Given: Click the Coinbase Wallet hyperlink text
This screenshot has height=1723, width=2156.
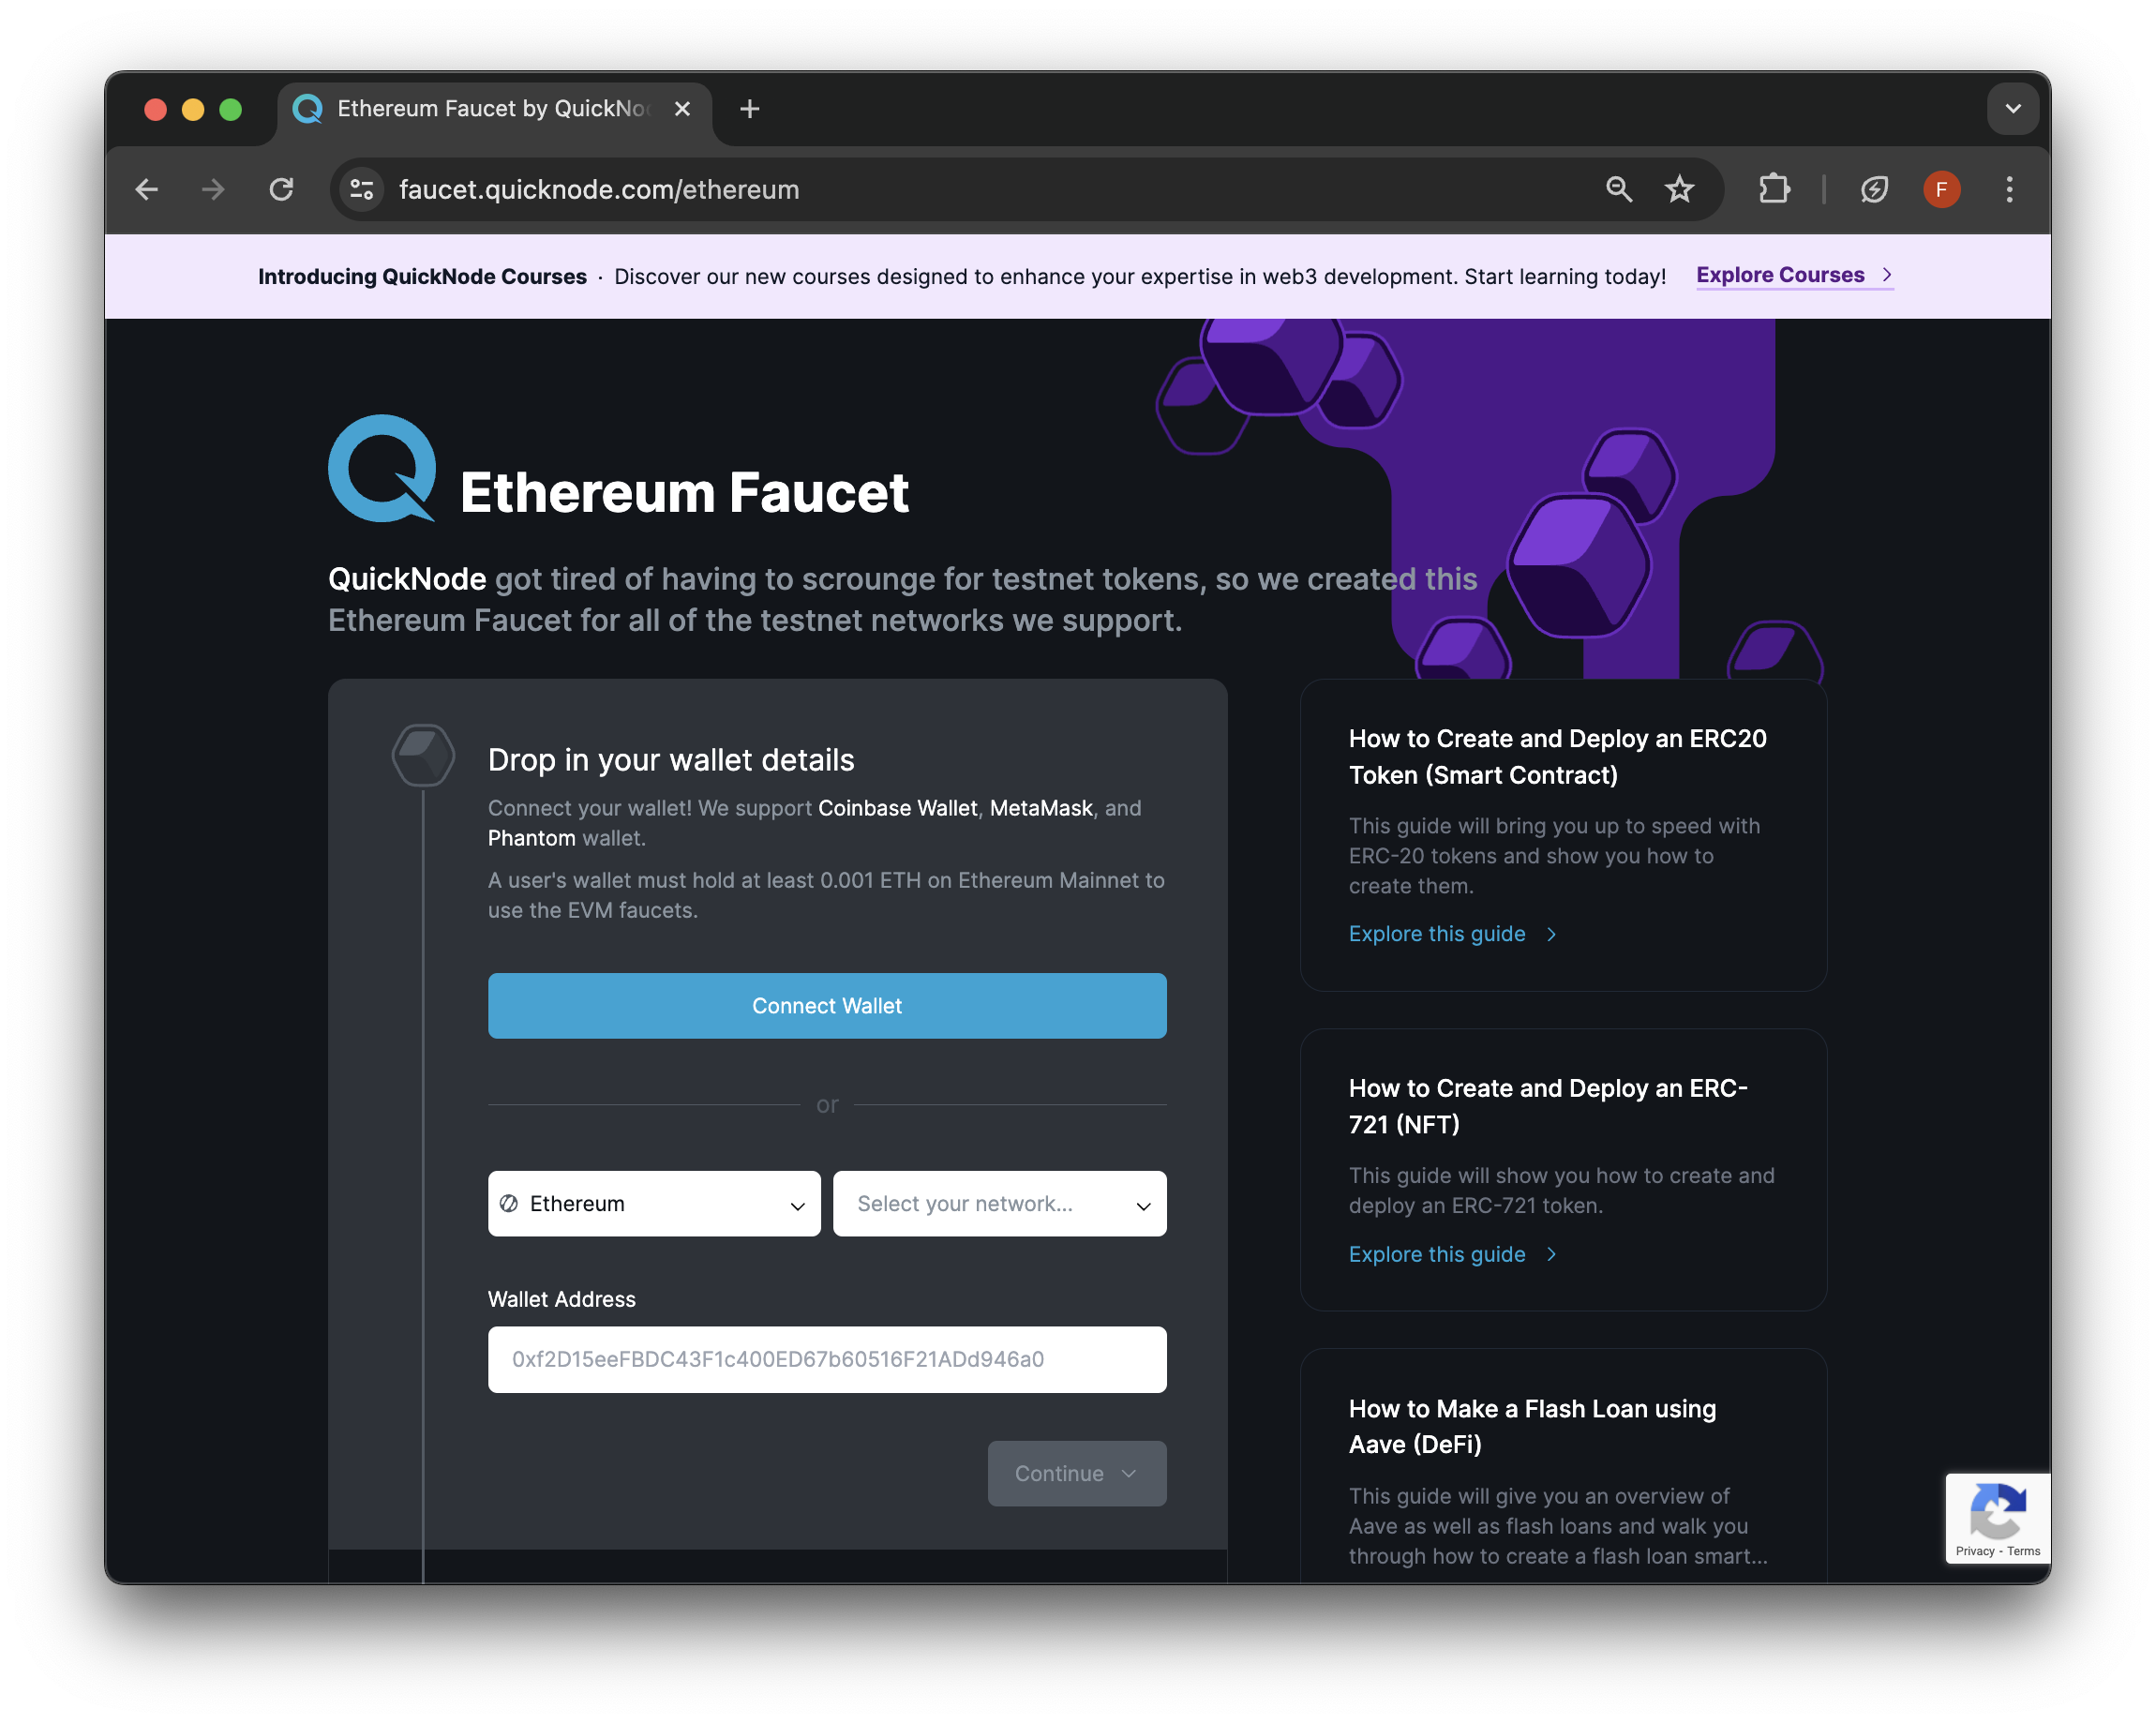Looking at the screenshot, I should click(899, 807).
